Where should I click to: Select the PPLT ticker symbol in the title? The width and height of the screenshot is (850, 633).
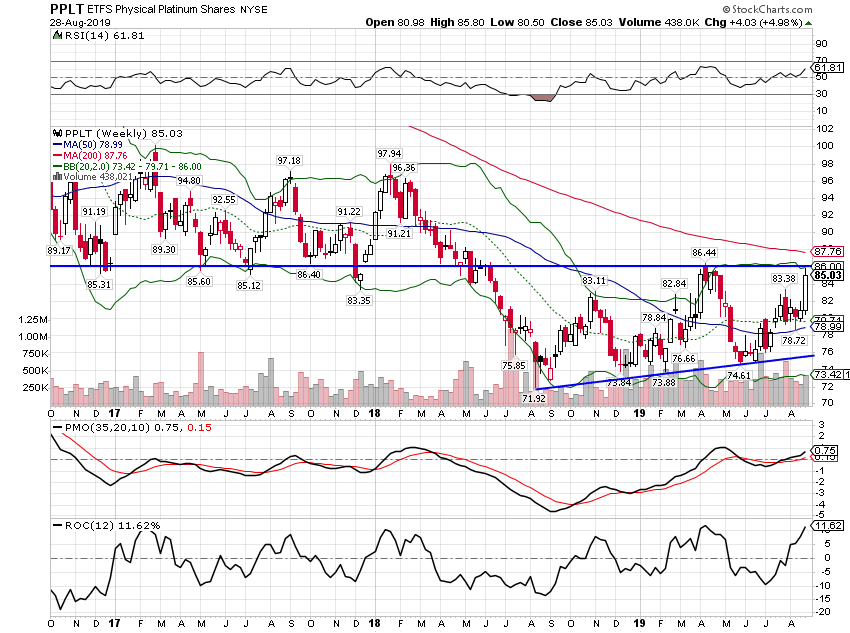pos(67,9)
